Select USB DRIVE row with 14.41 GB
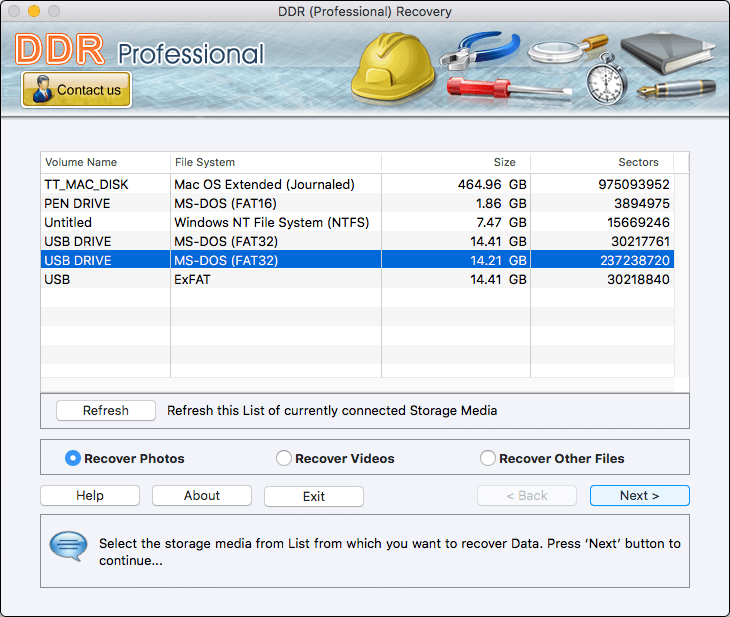This screenshot has width=730, height=617. pos(357,241)
